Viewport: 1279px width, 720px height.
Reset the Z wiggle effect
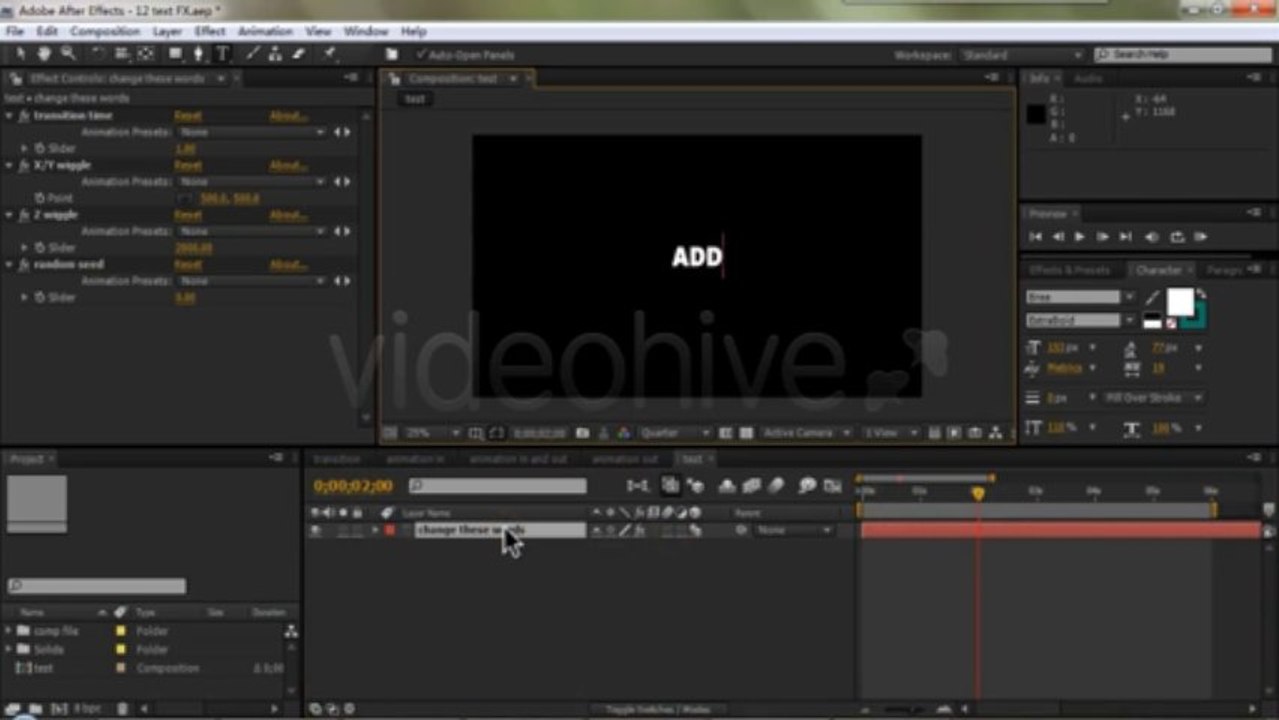tap(187, 215)
